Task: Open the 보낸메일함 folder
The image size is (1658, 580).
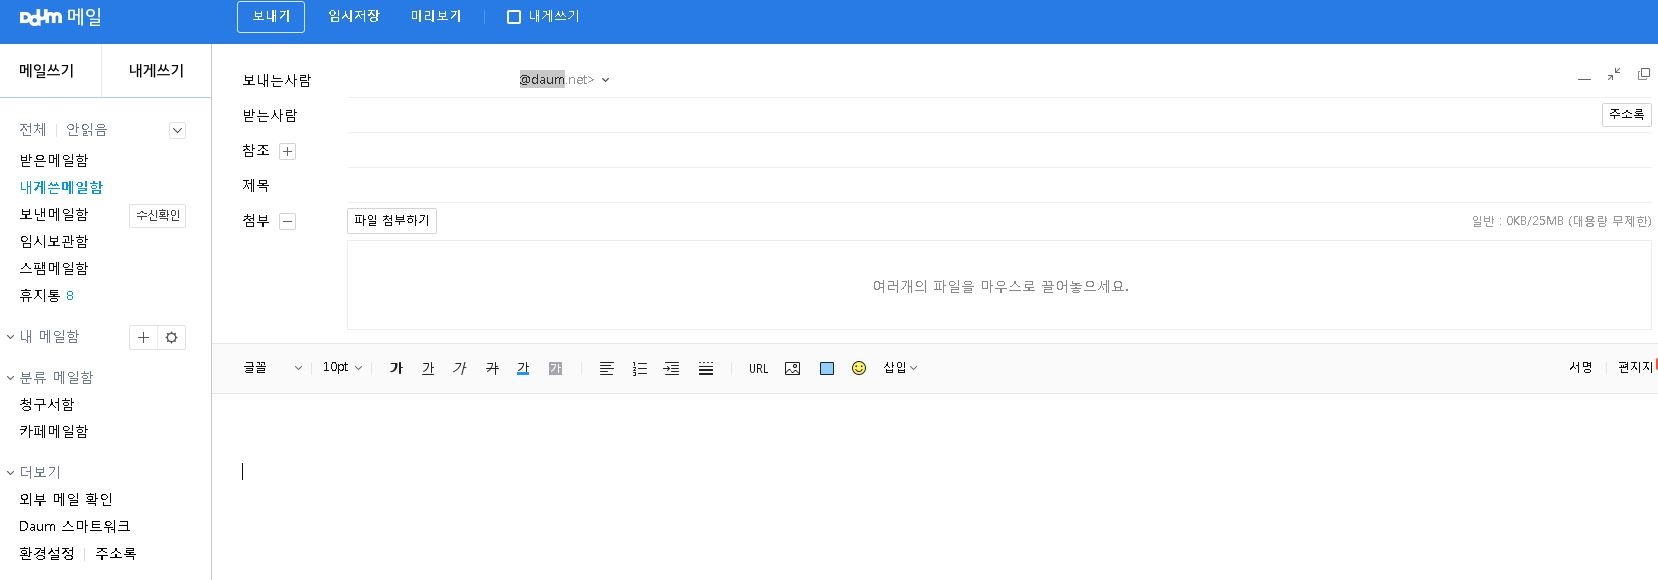Action: point(54,214)
